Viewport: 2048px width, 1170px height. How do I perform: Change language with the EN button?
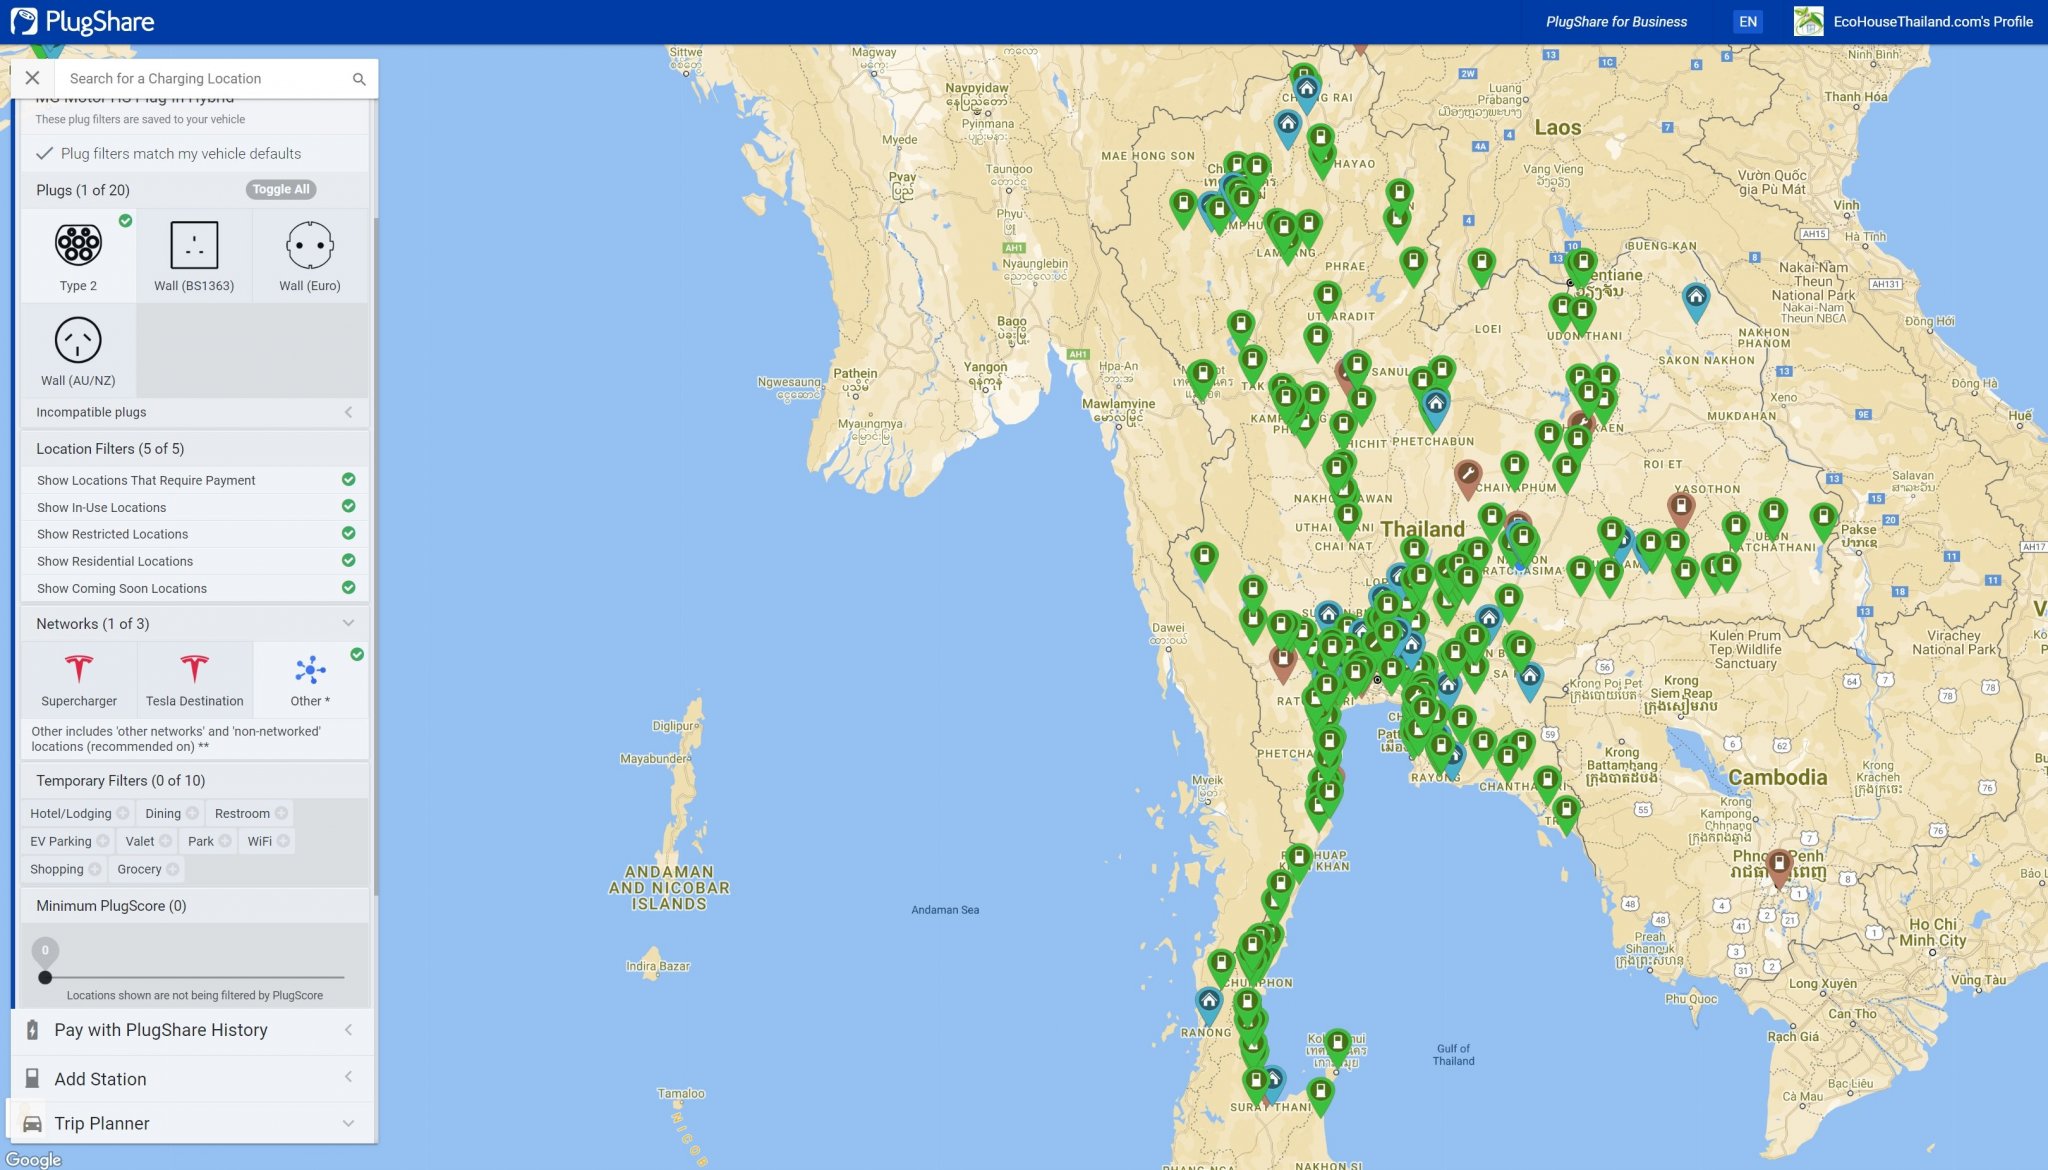point(1747,21)
